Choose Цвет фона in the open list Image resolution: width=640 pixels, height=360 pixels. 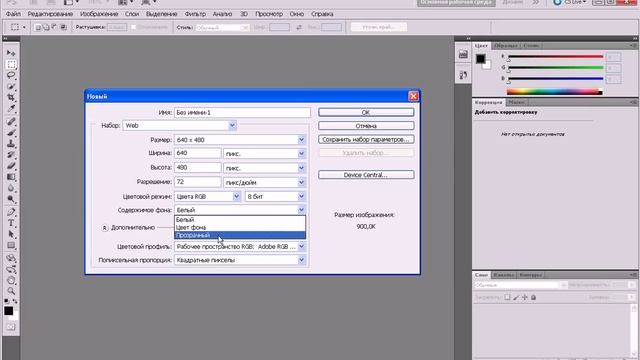(240, 227)
